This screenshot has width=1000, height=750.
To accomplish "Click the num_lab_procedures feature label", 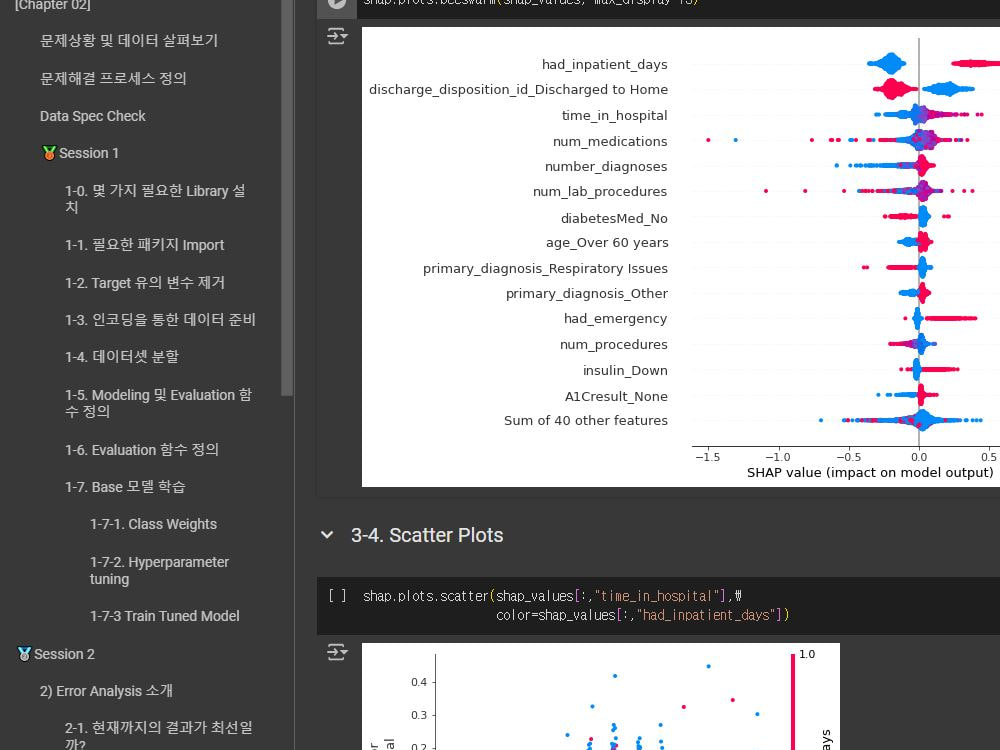I will coord(599,191).
